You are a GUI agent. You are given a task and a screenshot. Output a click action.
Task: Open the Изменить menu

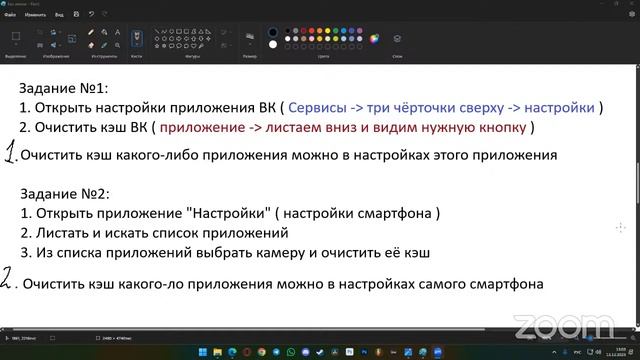(x=35, y=15)
